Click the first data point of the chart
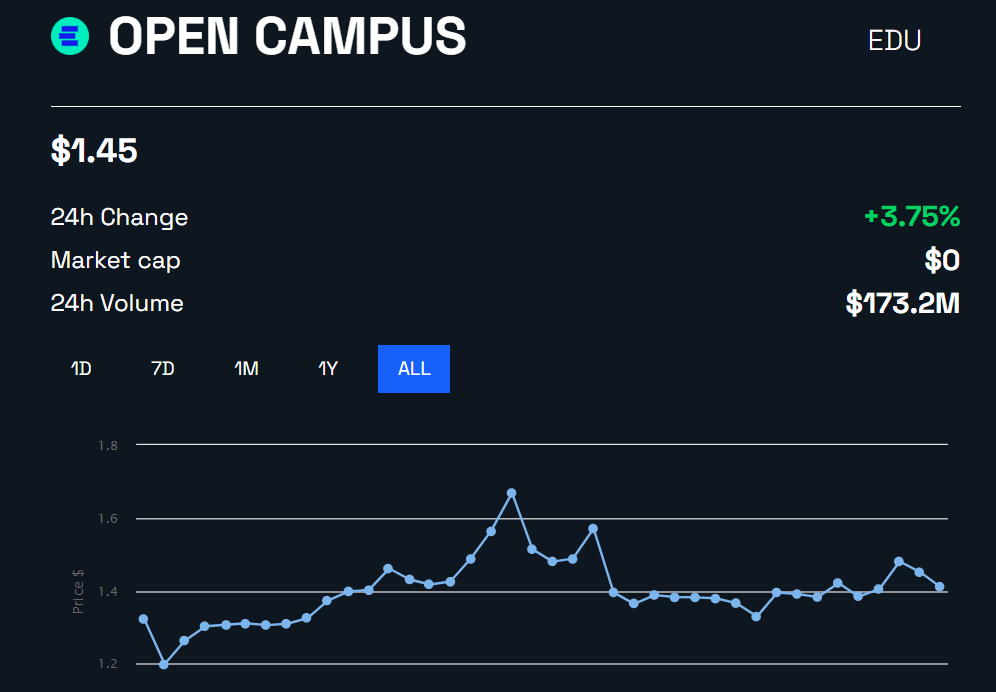The height and width of the screenshot is (692, 996). pyautogui.click(x=144, y=619)
